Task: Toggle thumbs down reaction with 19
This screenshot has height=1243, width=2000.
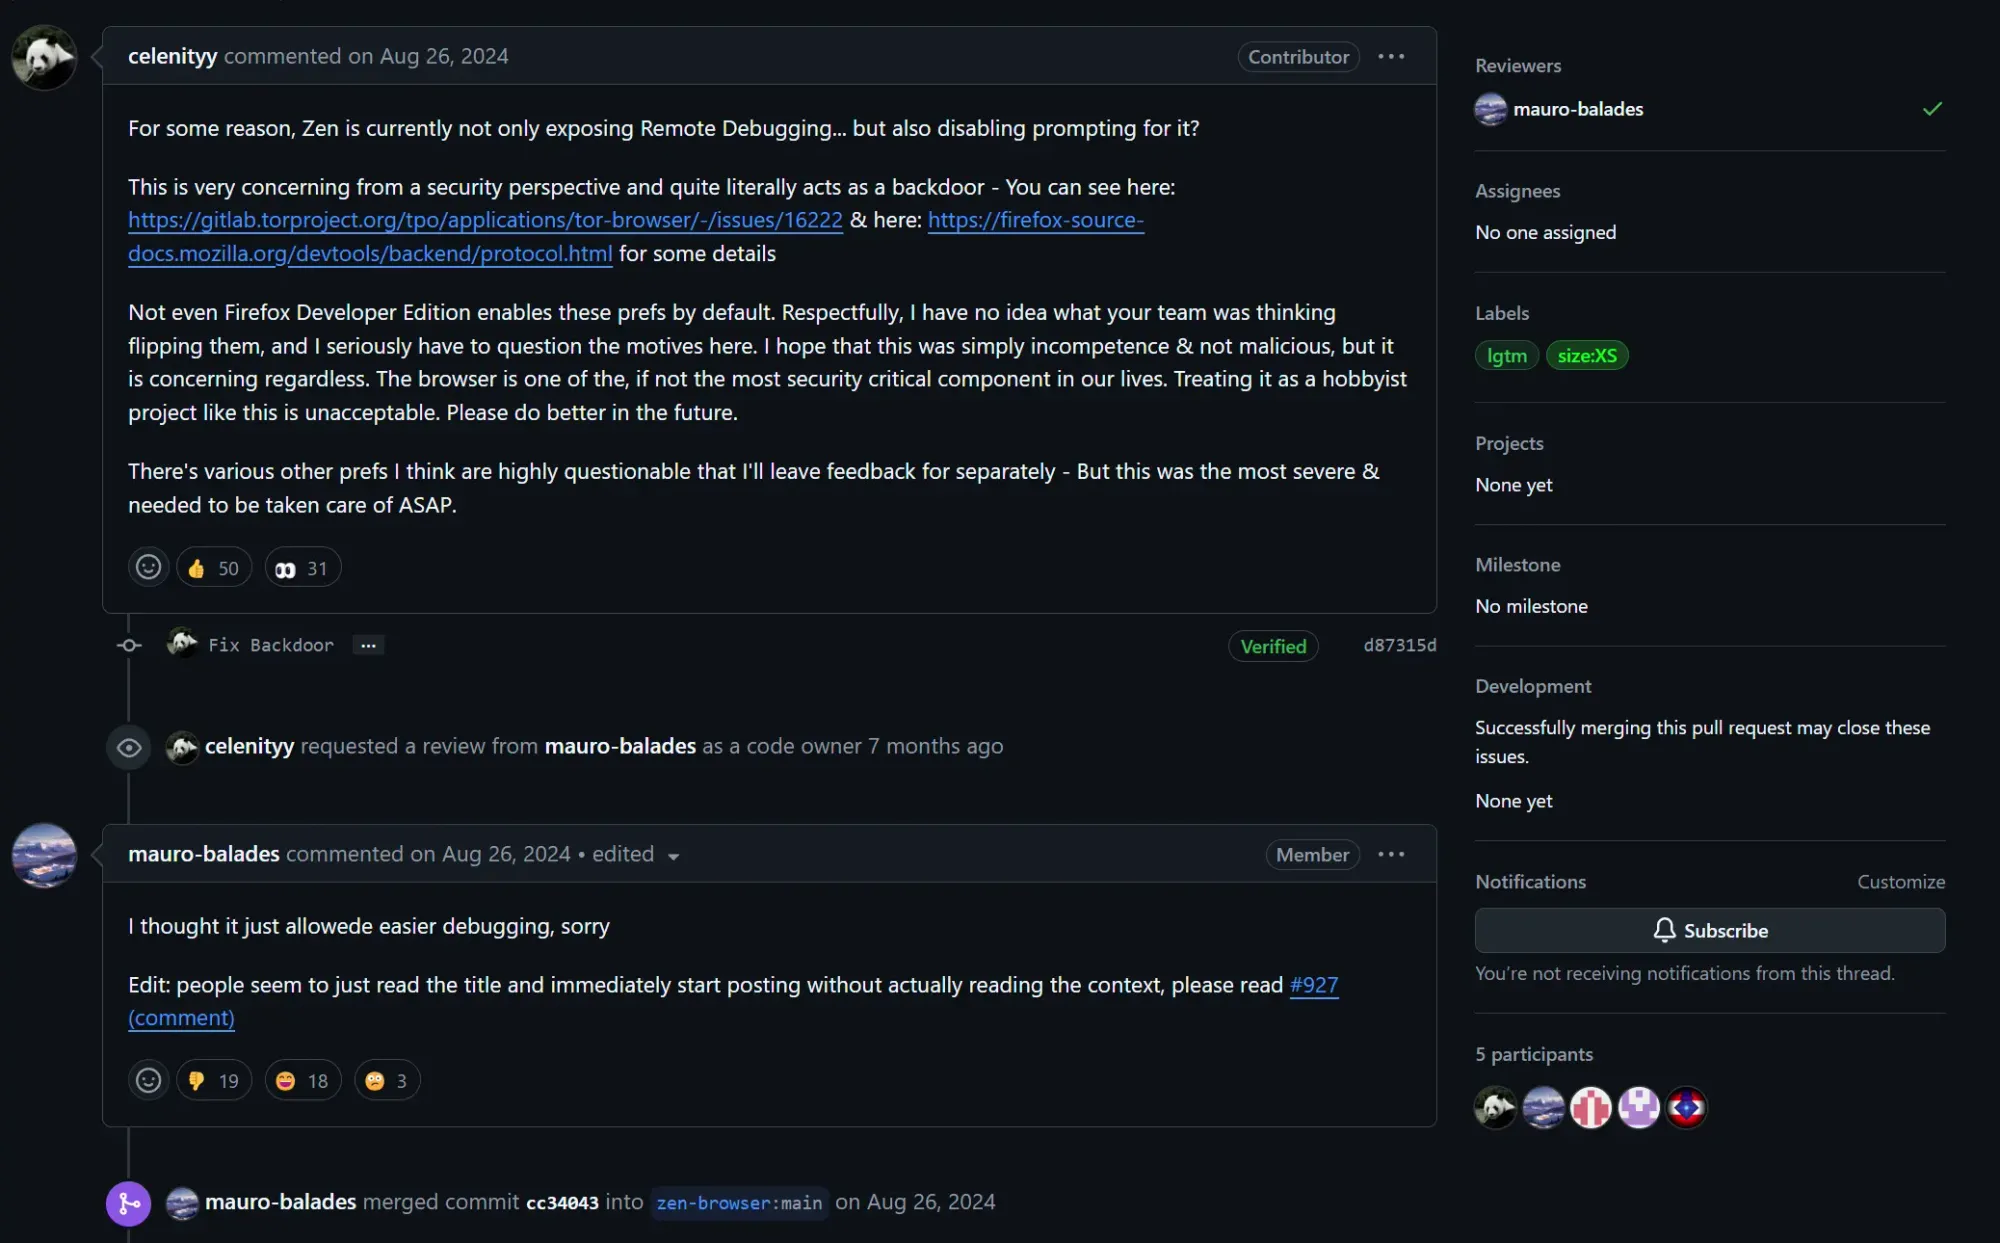Action: pos(214,1080)
